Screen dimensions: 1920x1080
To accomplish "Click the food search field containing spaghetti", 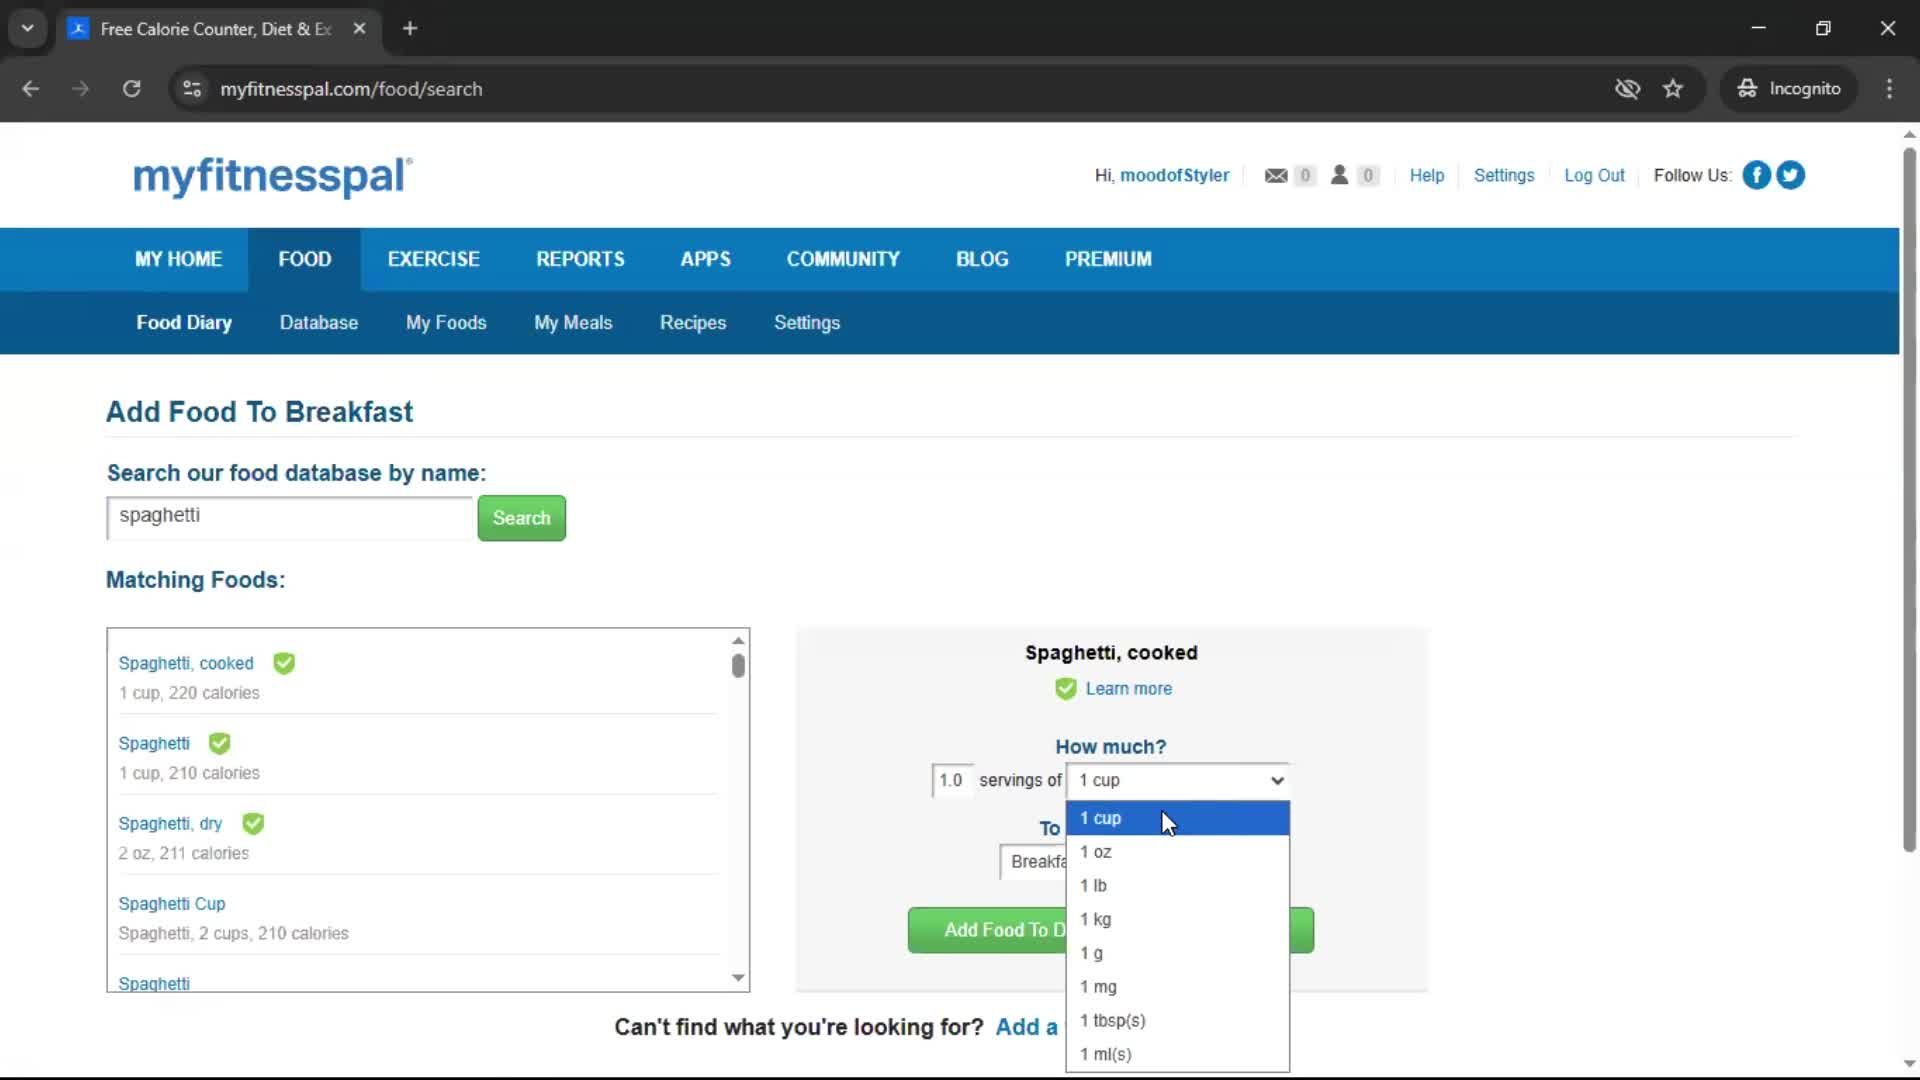I will click(289, 517).
